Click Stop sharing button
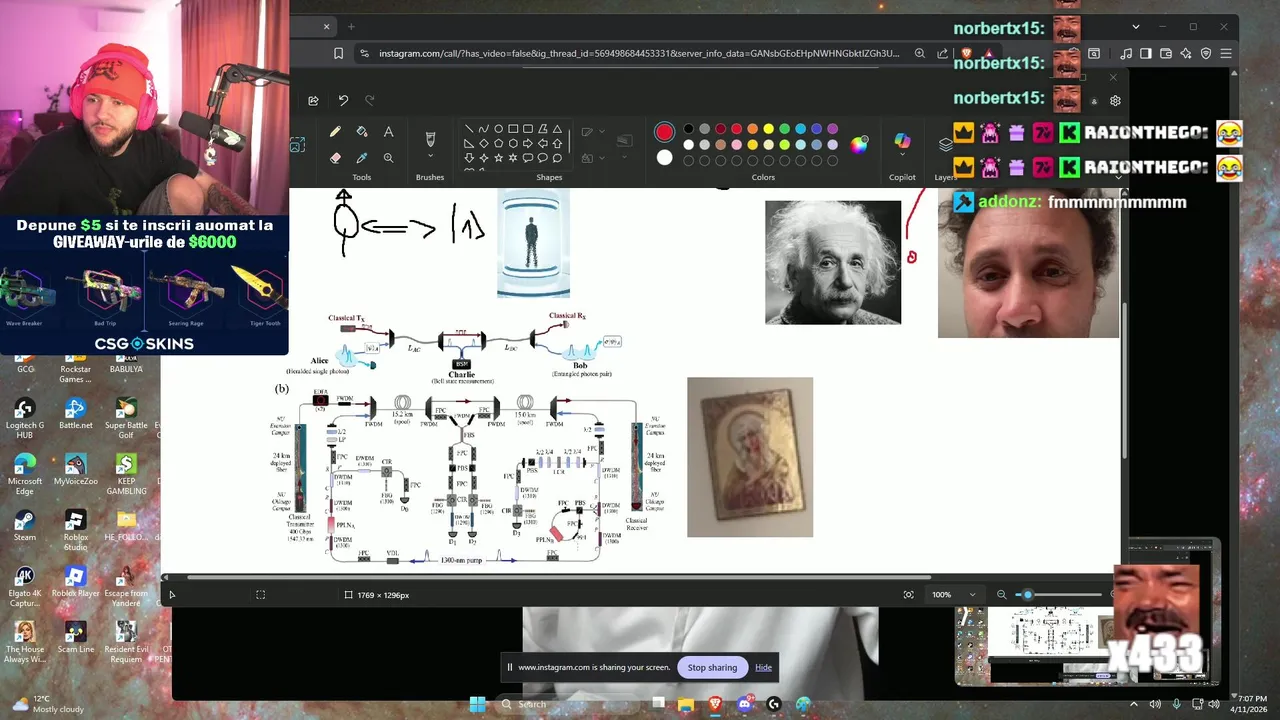The height and width of the screenshot is (720, 1280). [x=712, y=667]
